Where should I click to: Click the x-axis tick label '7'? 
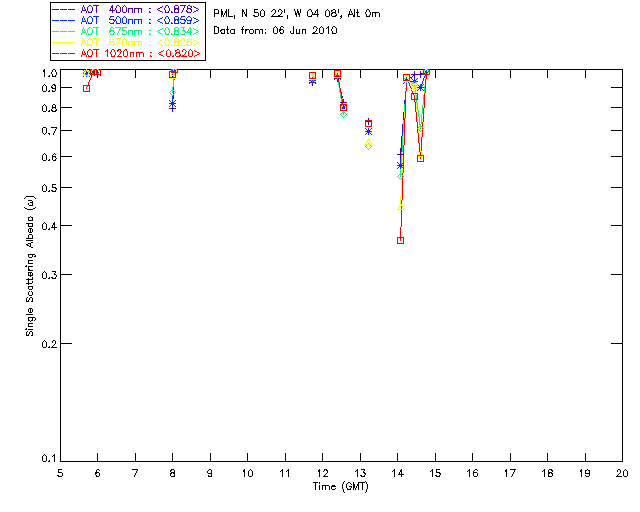[135, 473]
